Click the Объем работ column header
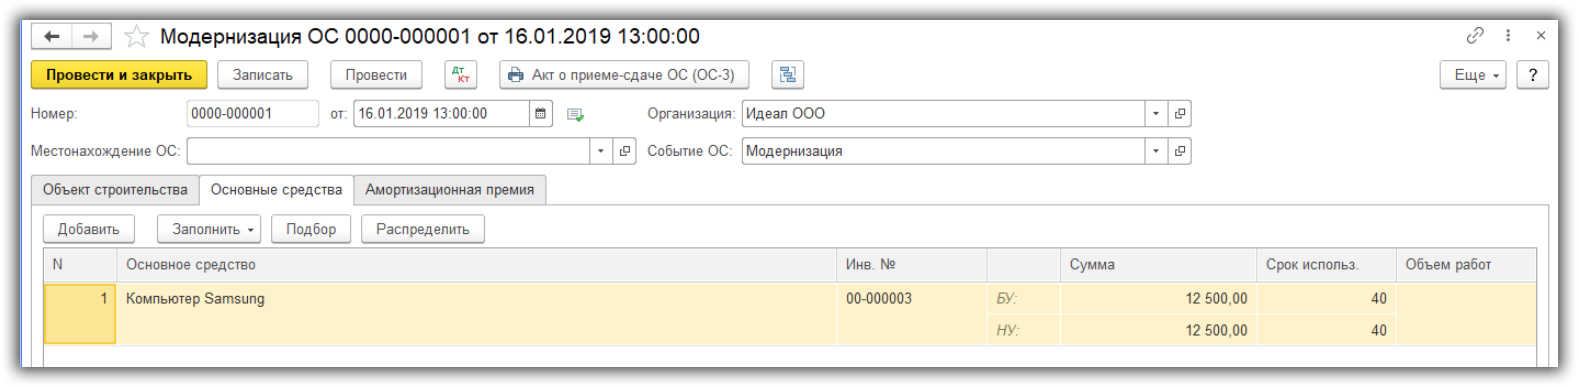 1466,265
